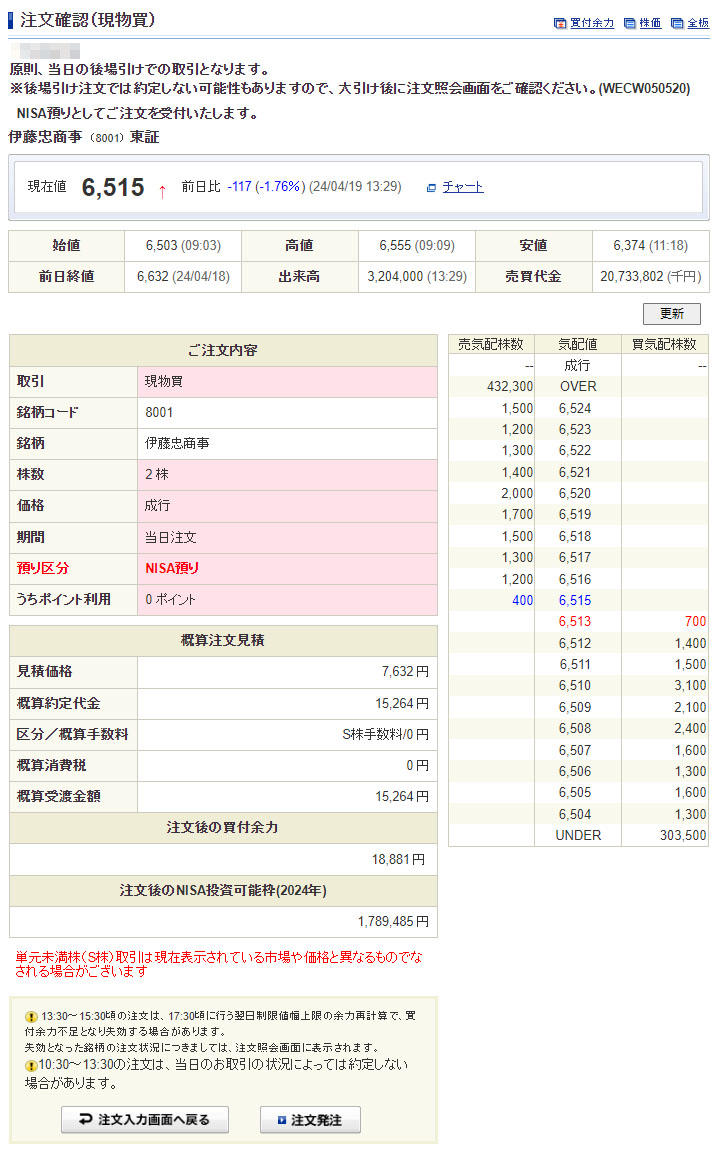This screenshot has width=717, height=1153.
Task: Click the 全板 icon at top
Action: (677, 23)
